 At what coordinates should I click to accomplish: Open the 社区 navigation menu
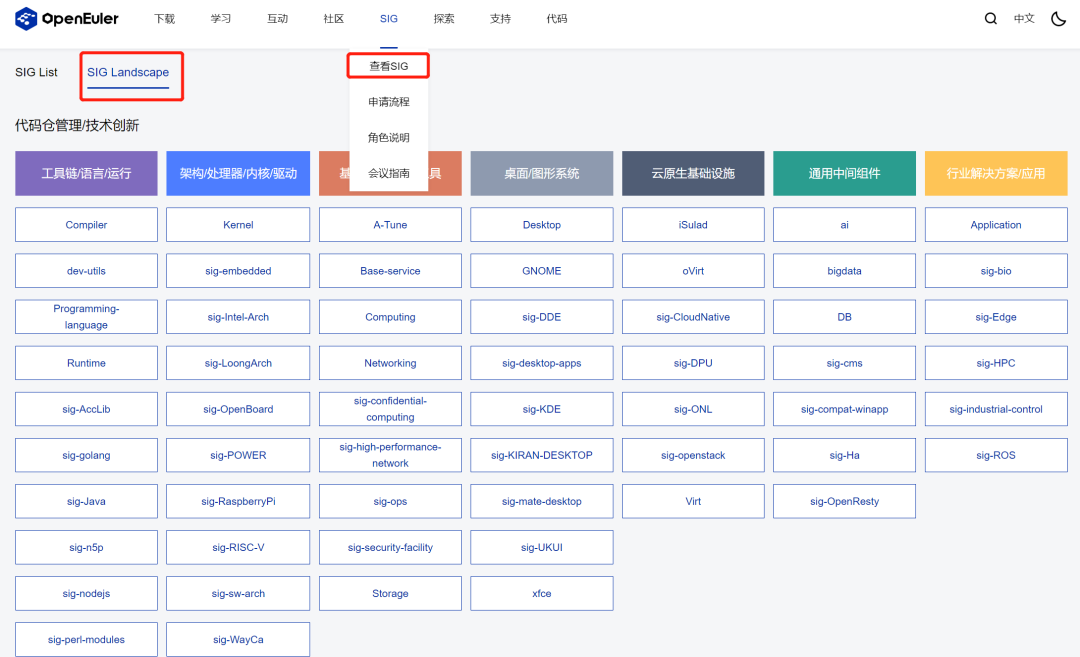(x=332, y=18)
